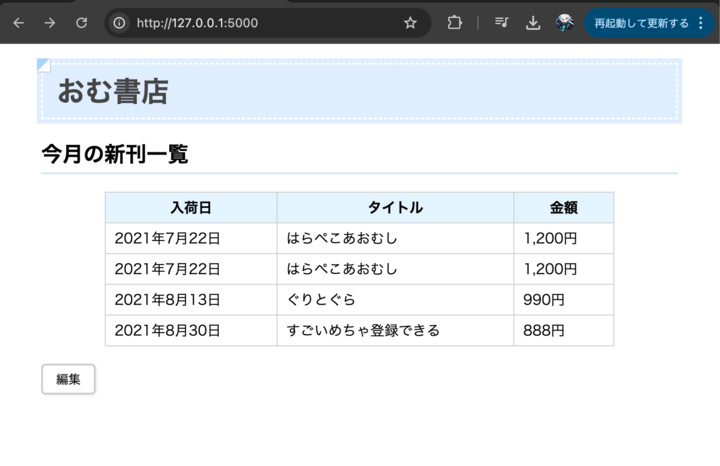Screen dimensions: 720x466
Task: Open the extensions puzzle icon
Action: 455,22
